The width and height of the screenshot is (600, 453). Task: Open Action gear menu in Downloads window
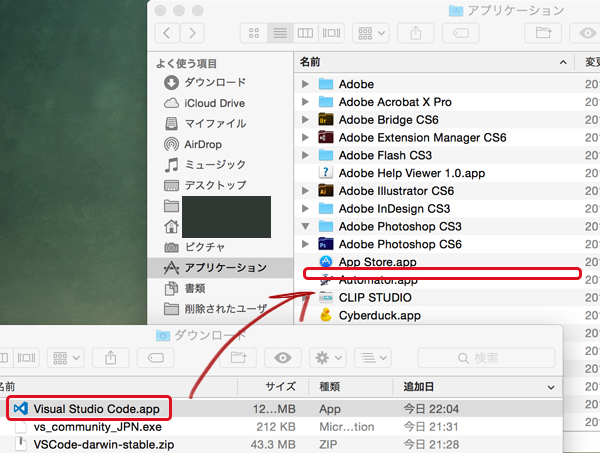tap(328, 358)
